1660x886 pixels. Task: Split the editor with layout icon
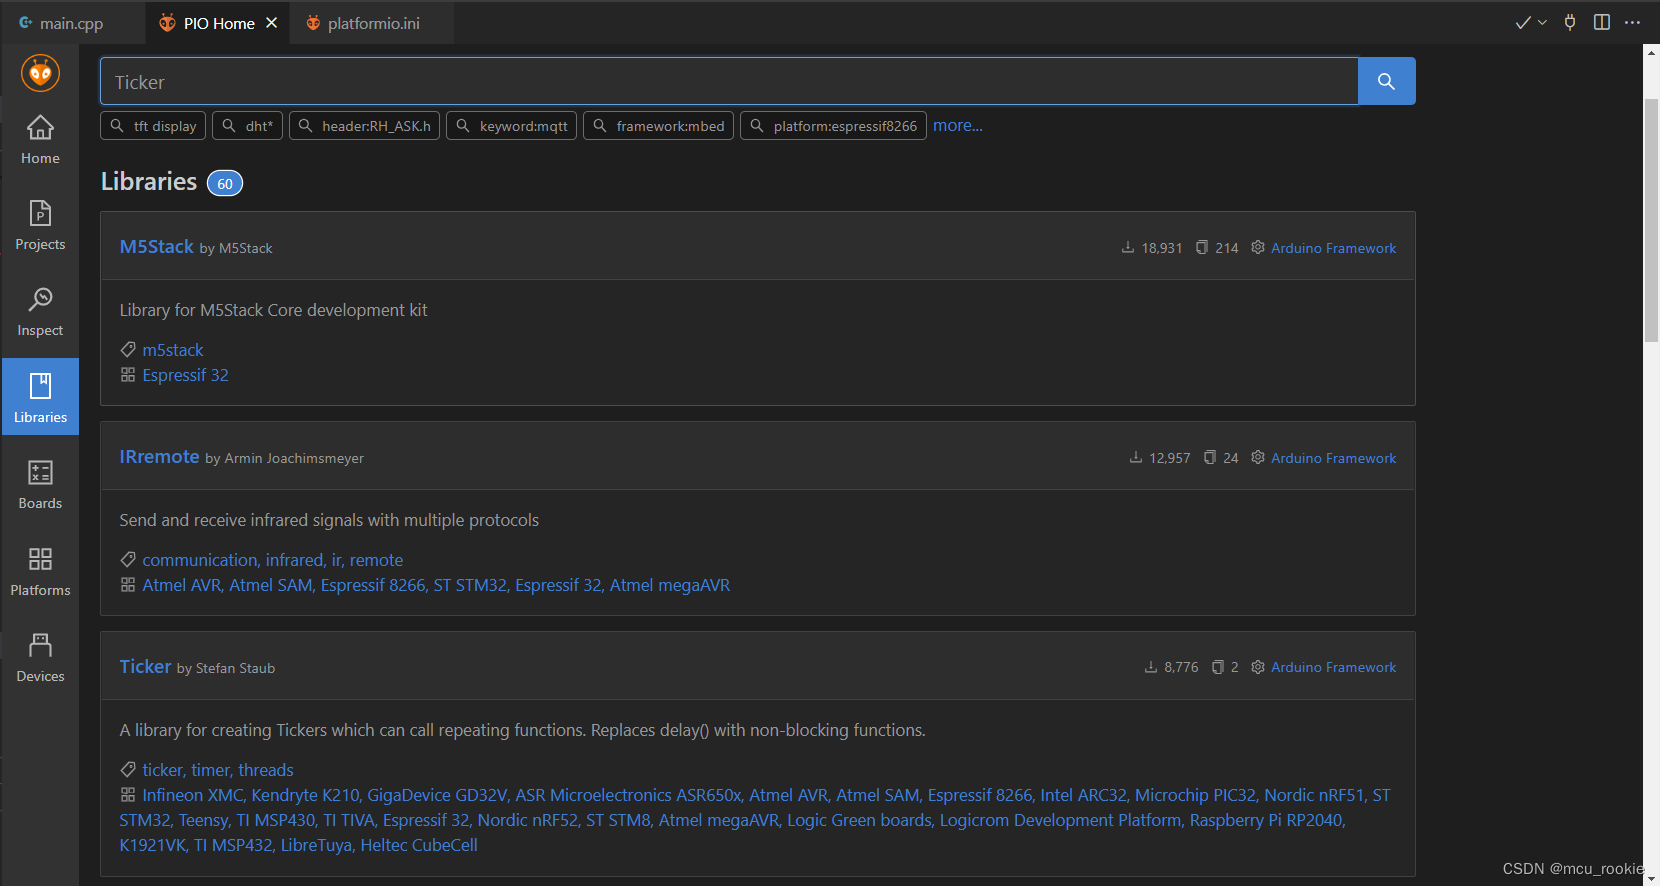1602,22
